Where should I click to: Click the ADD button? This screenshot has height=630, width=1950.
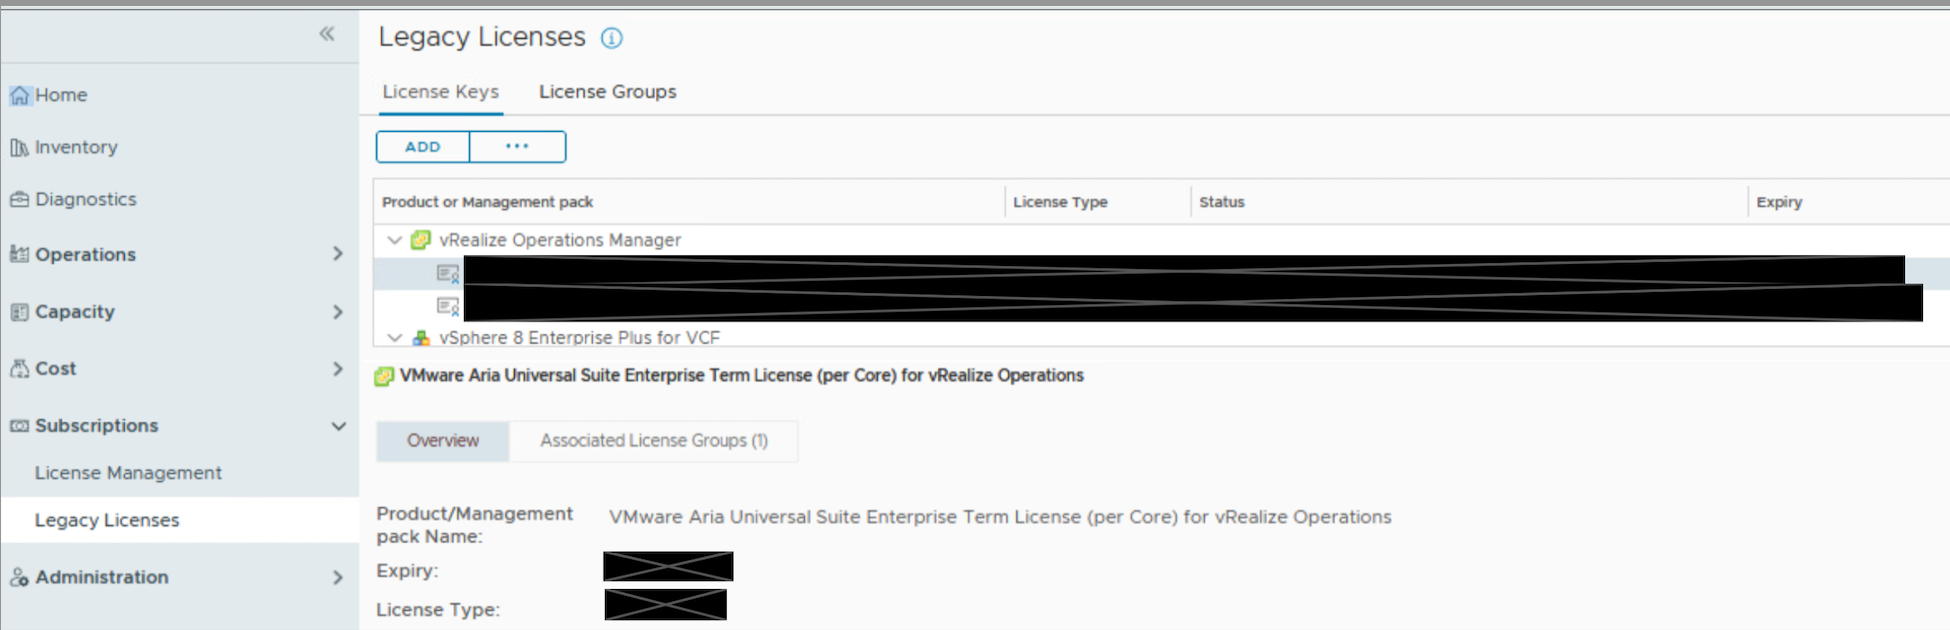(x=423, y=147)
